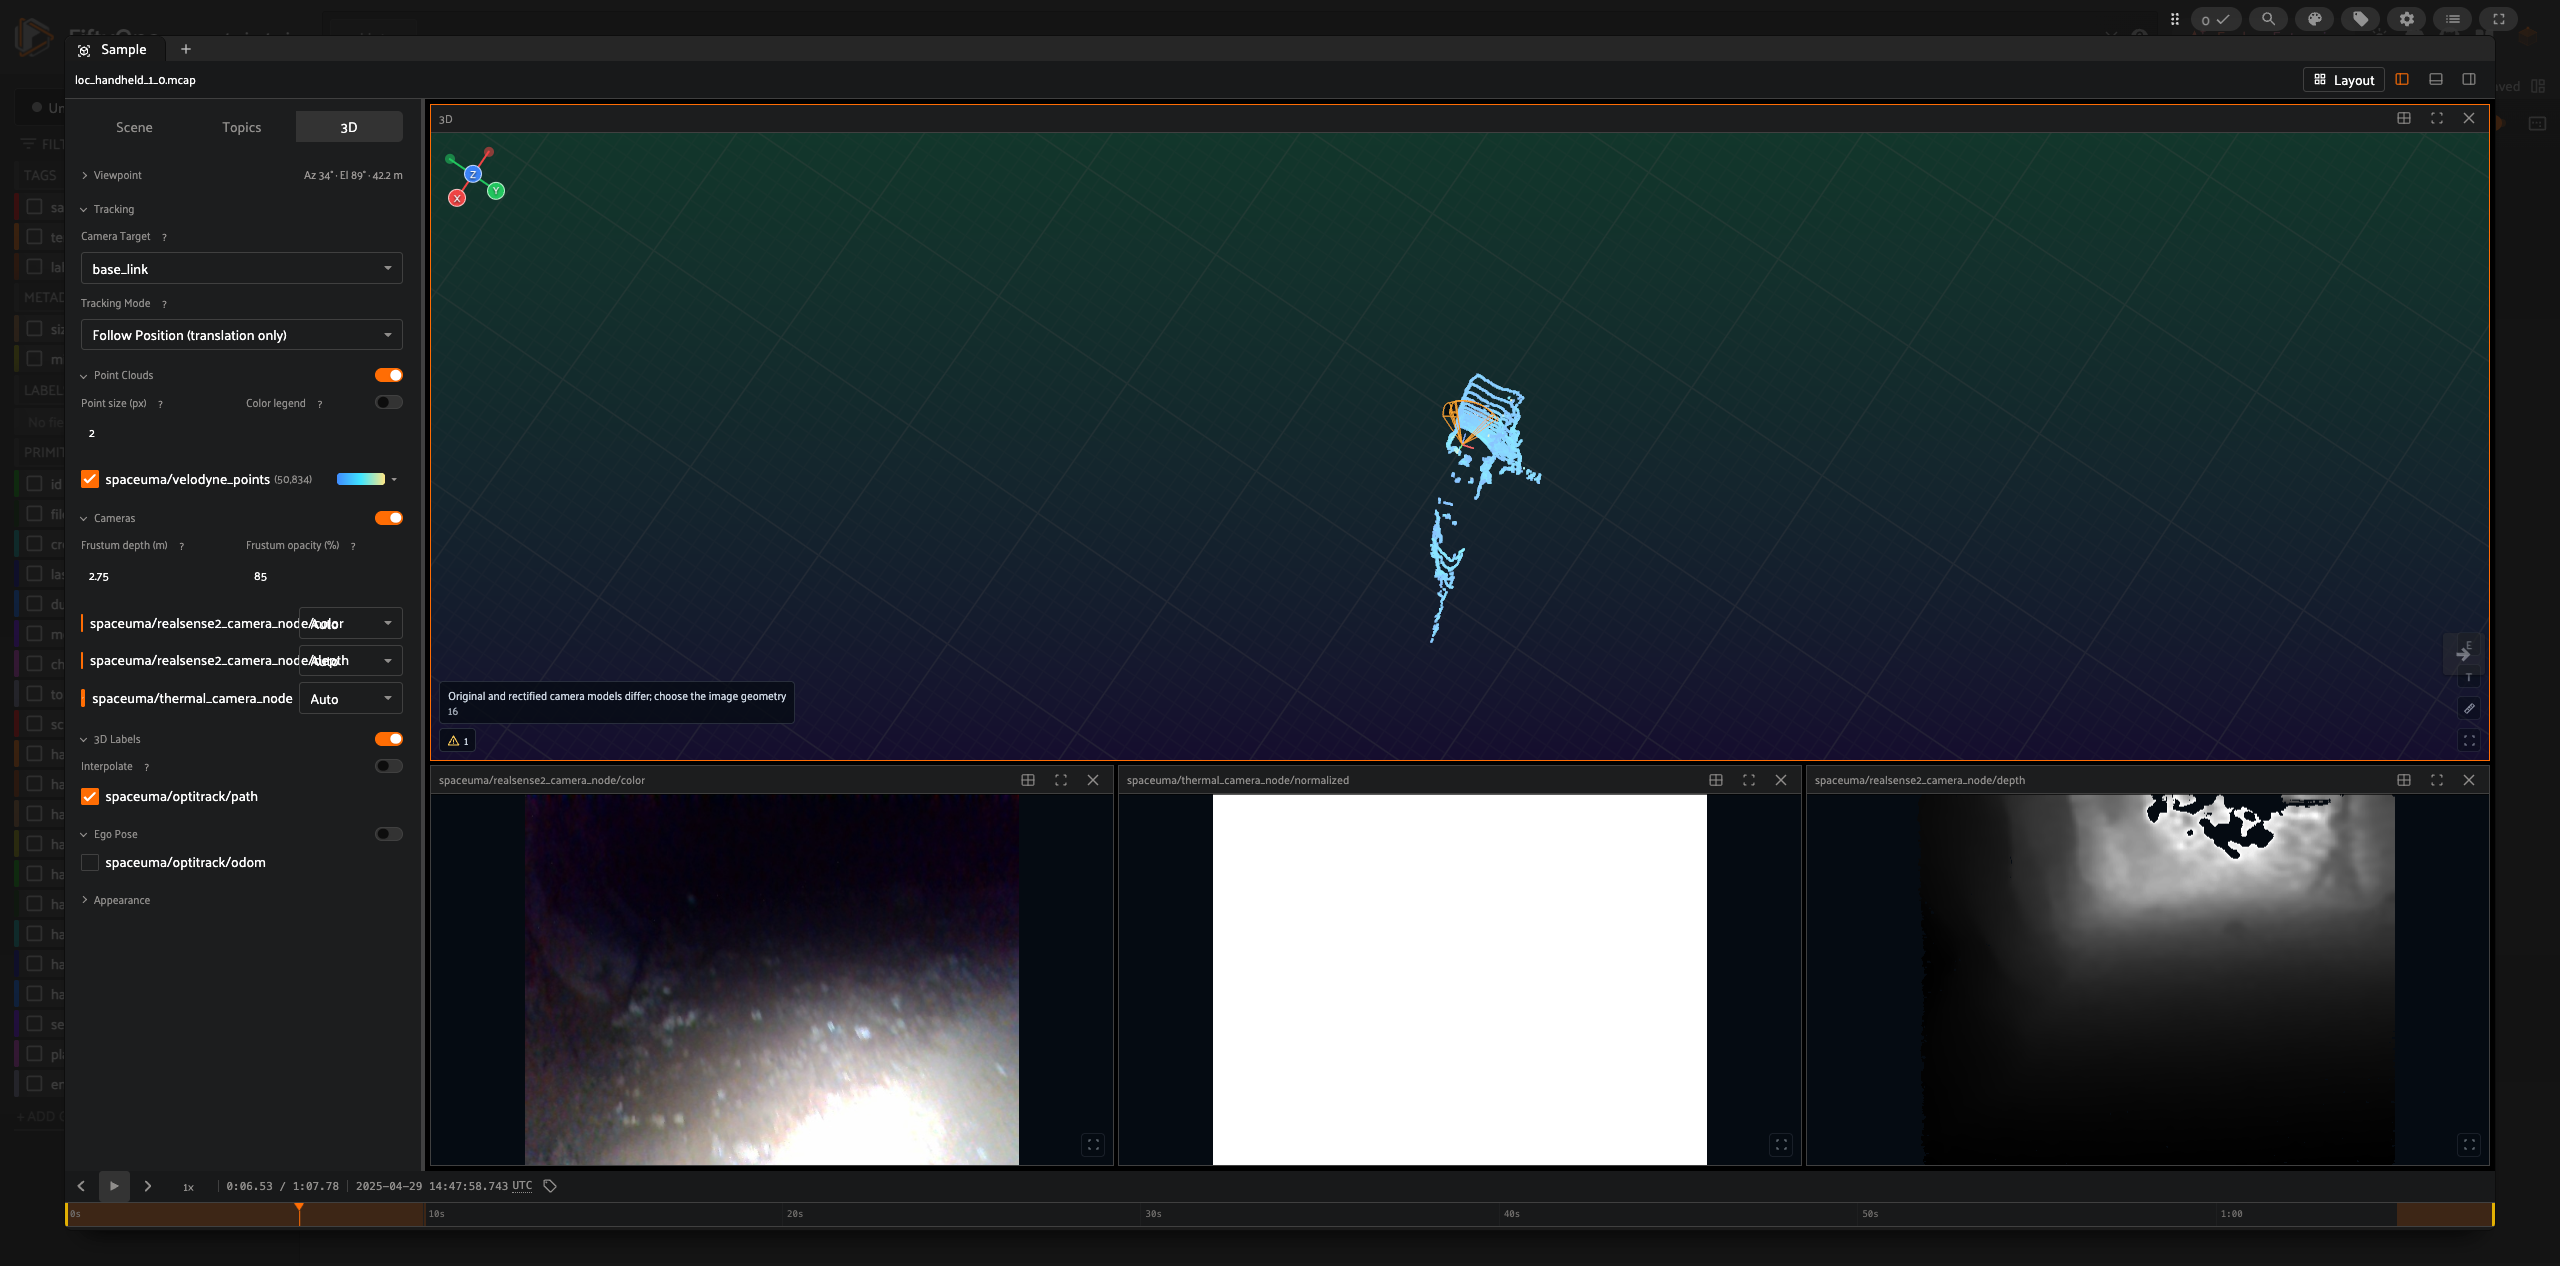This screenshot has width=2560, height=1266.
Task: Enable the Ego Pose switch
Action: point(389,834)
